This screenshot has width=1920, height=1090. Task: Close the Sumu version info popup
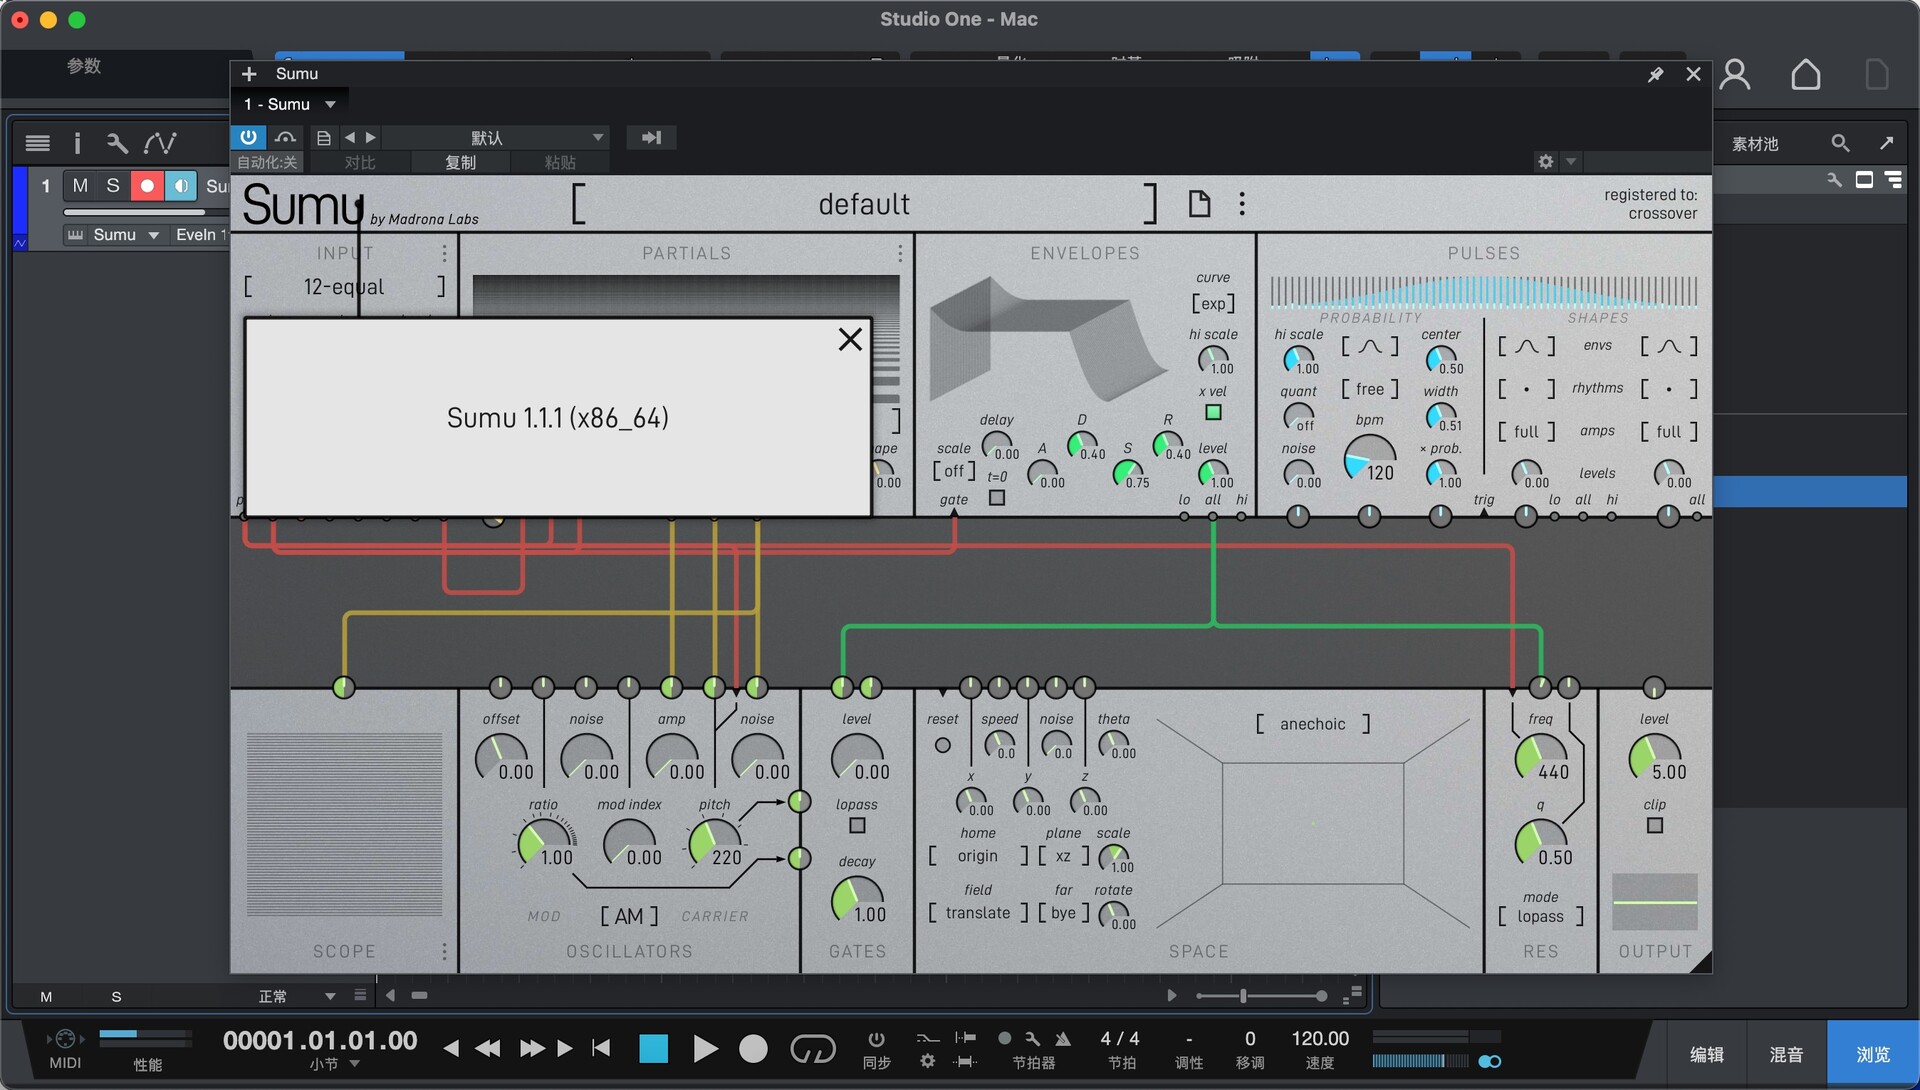[x=850, y=340]
